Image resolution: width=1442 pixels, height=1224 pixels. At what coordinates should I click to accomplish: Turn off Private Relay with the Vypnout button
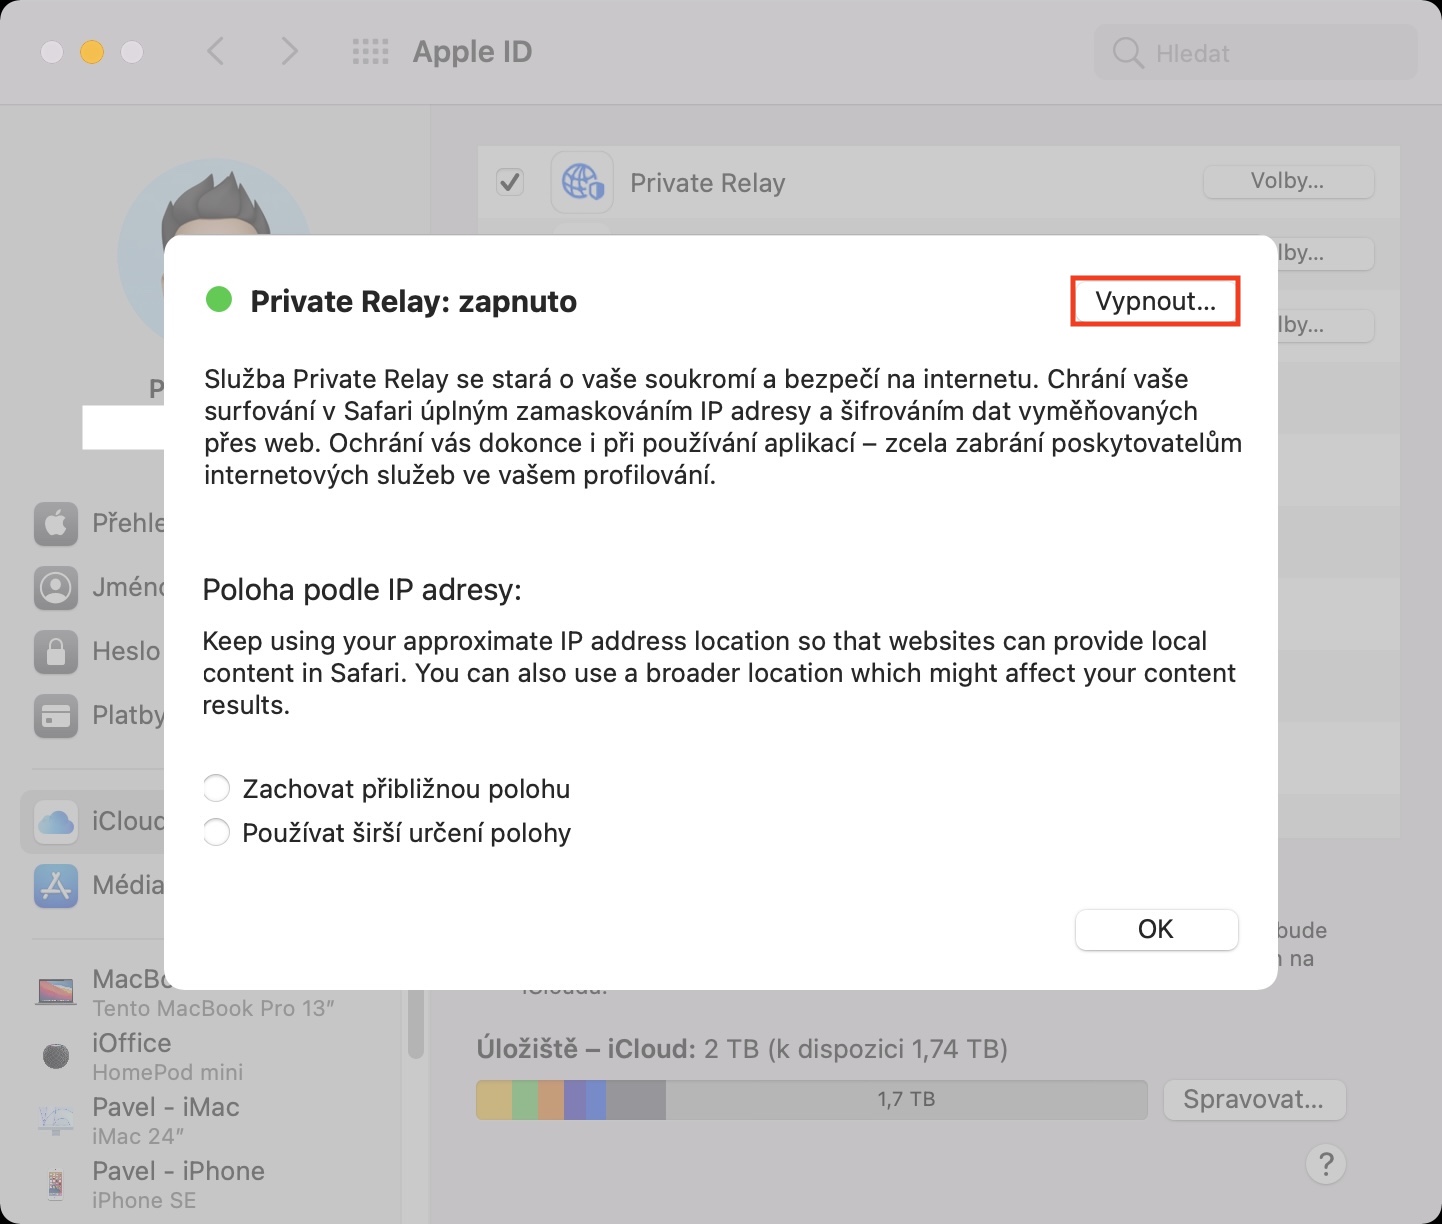point(1155,301)
